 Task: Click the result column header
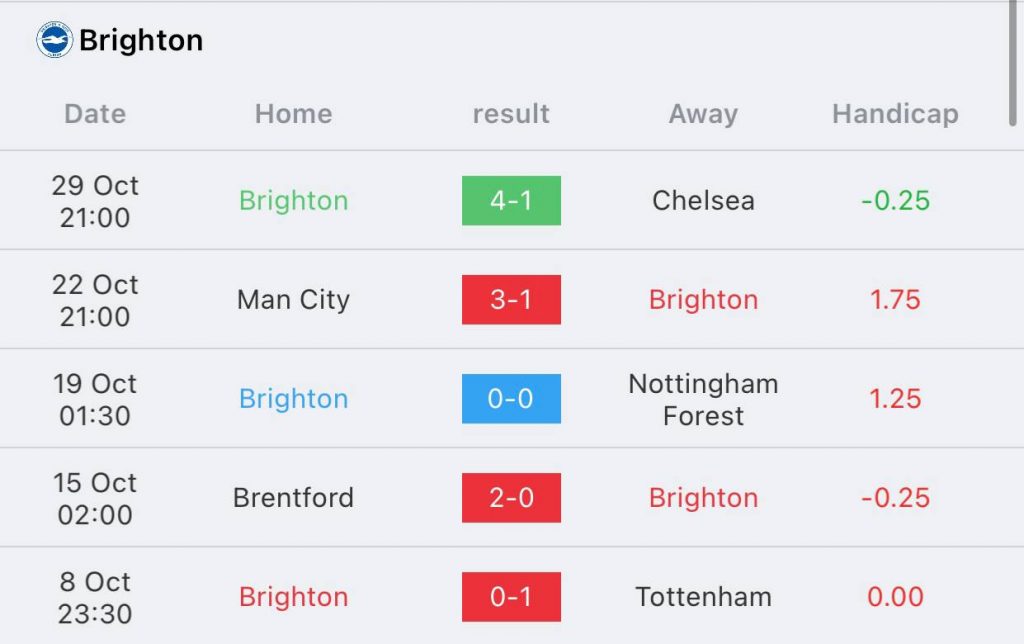[x=511, y=114]
